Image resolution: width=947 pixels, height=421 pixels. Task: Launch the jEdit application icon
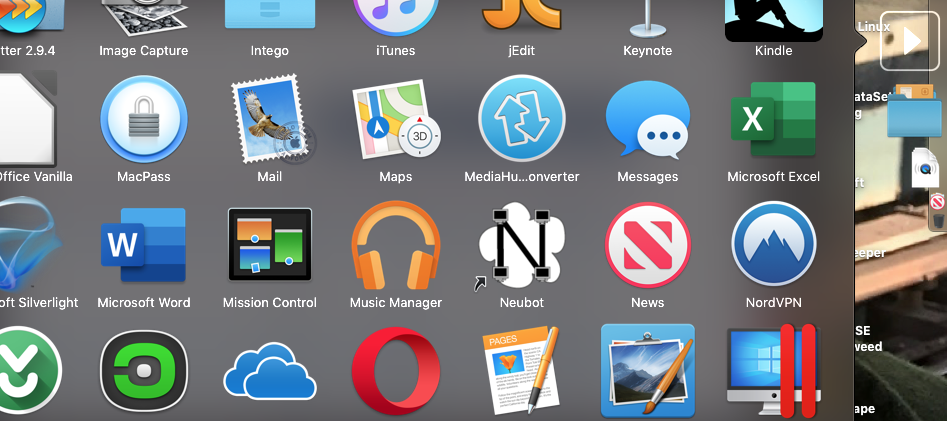(x=522, y=15)
